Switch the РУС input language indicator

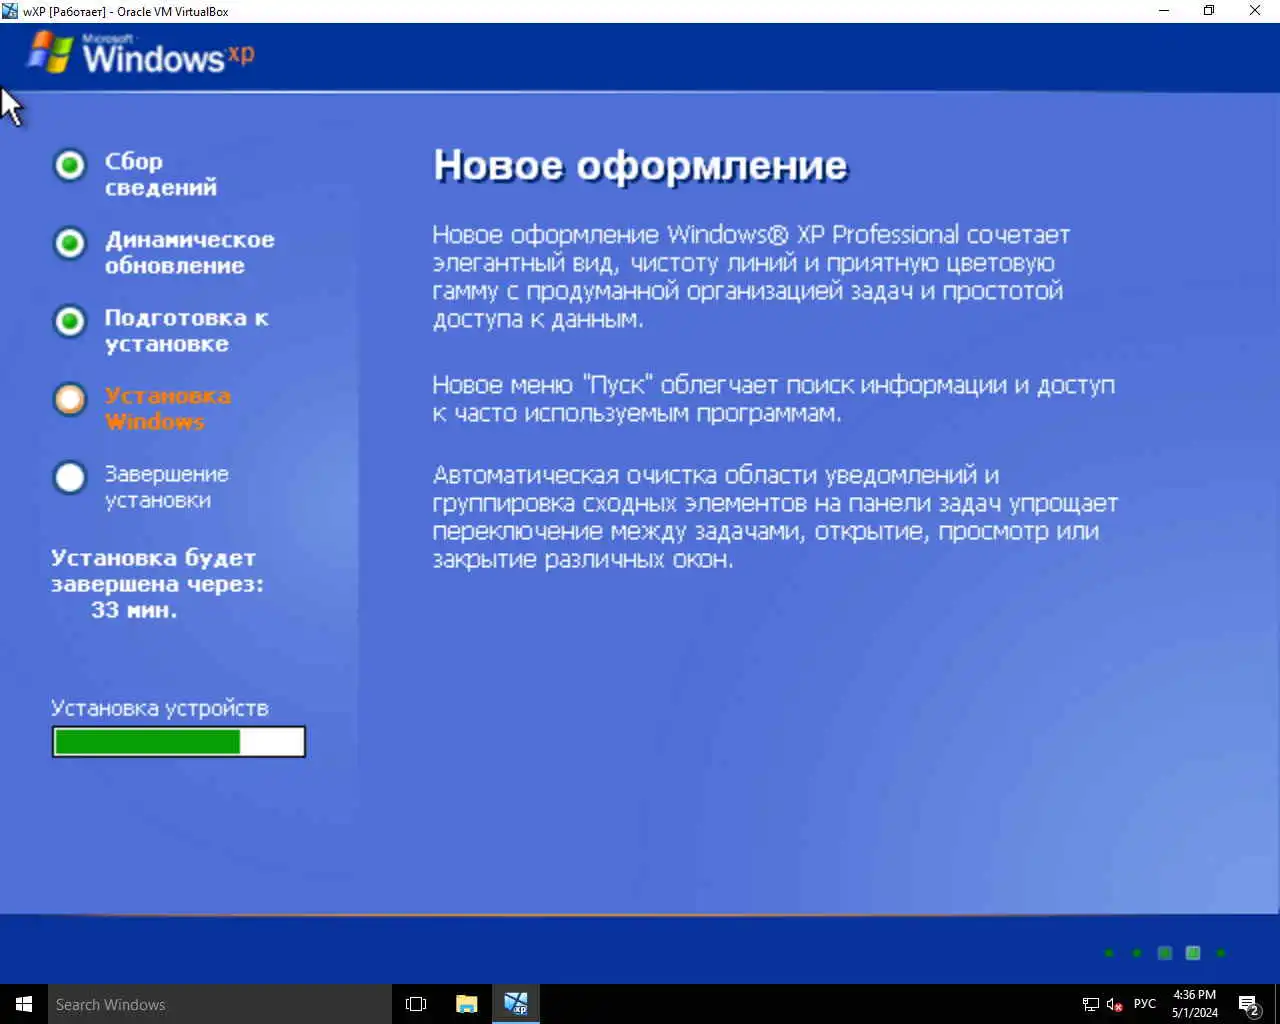coord(1145,1004)
